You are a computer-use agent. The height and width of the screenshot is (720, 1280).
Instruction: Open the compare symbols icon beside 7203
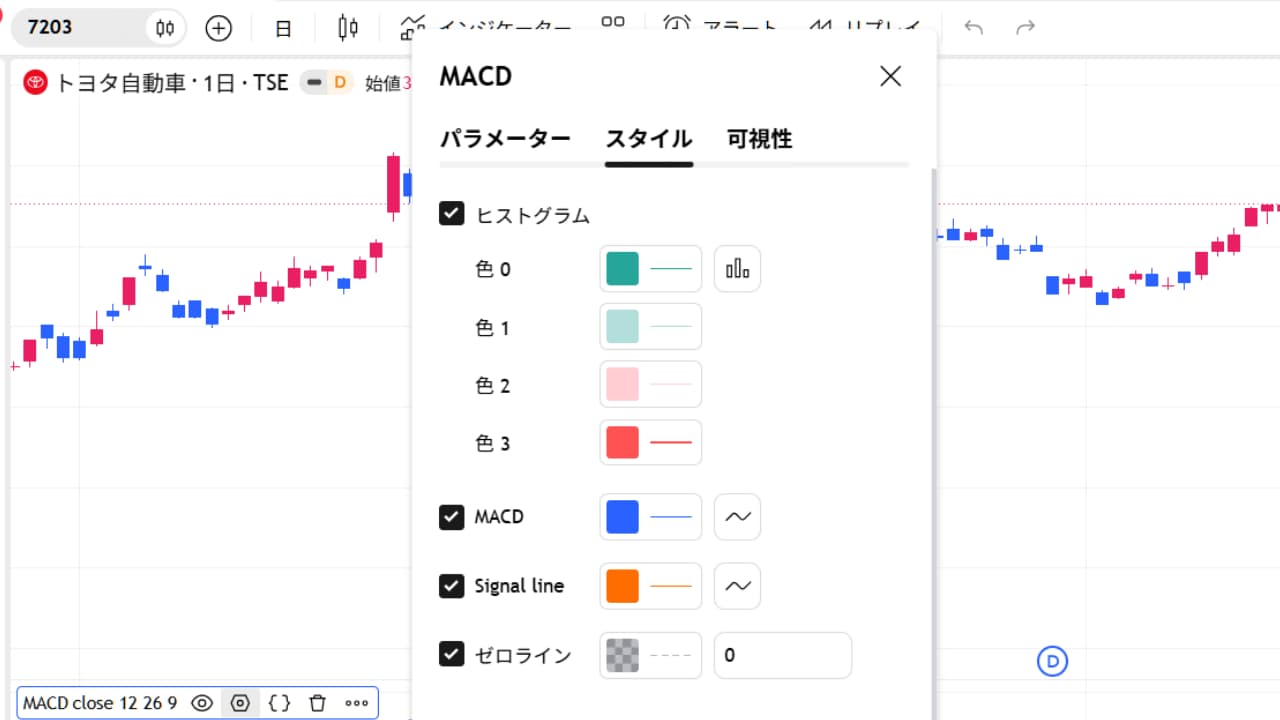(x=165, y=28)
